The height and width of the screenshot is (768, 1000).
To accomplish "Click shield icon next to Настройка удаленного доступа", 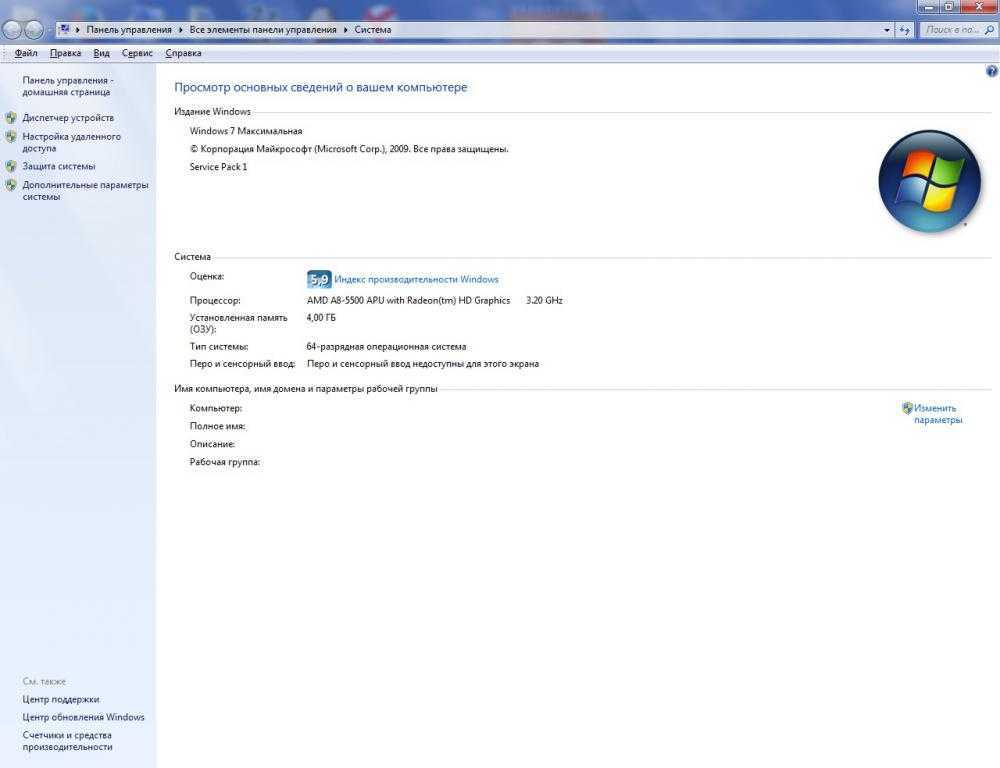I will [11, 137].
